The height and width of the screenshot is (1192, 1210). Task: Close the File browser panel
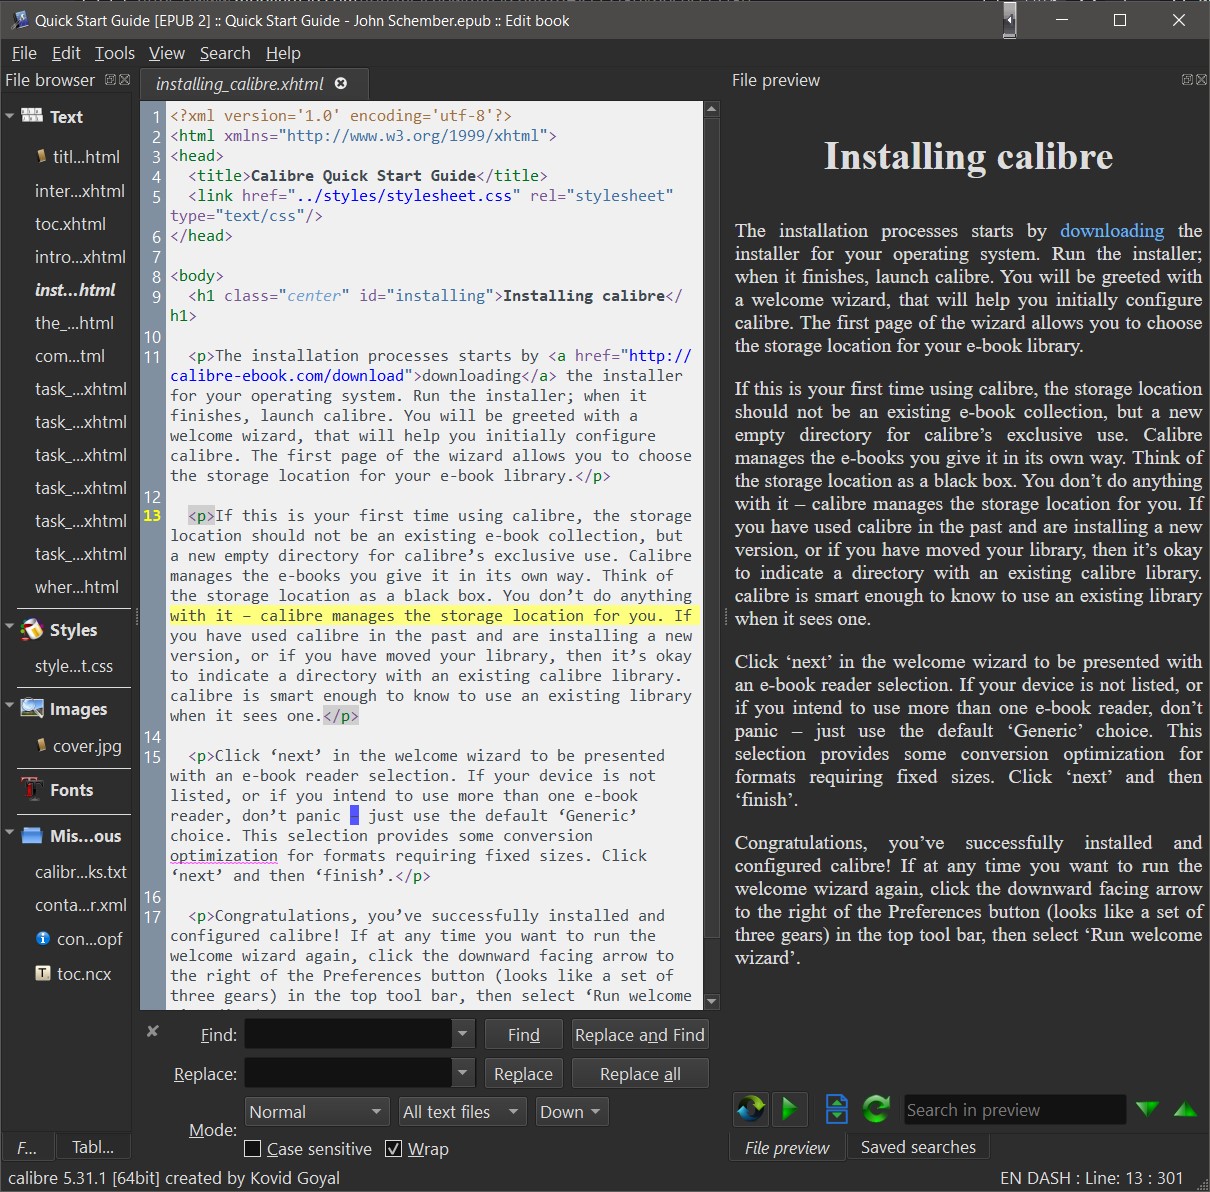(x=125, y=80)
